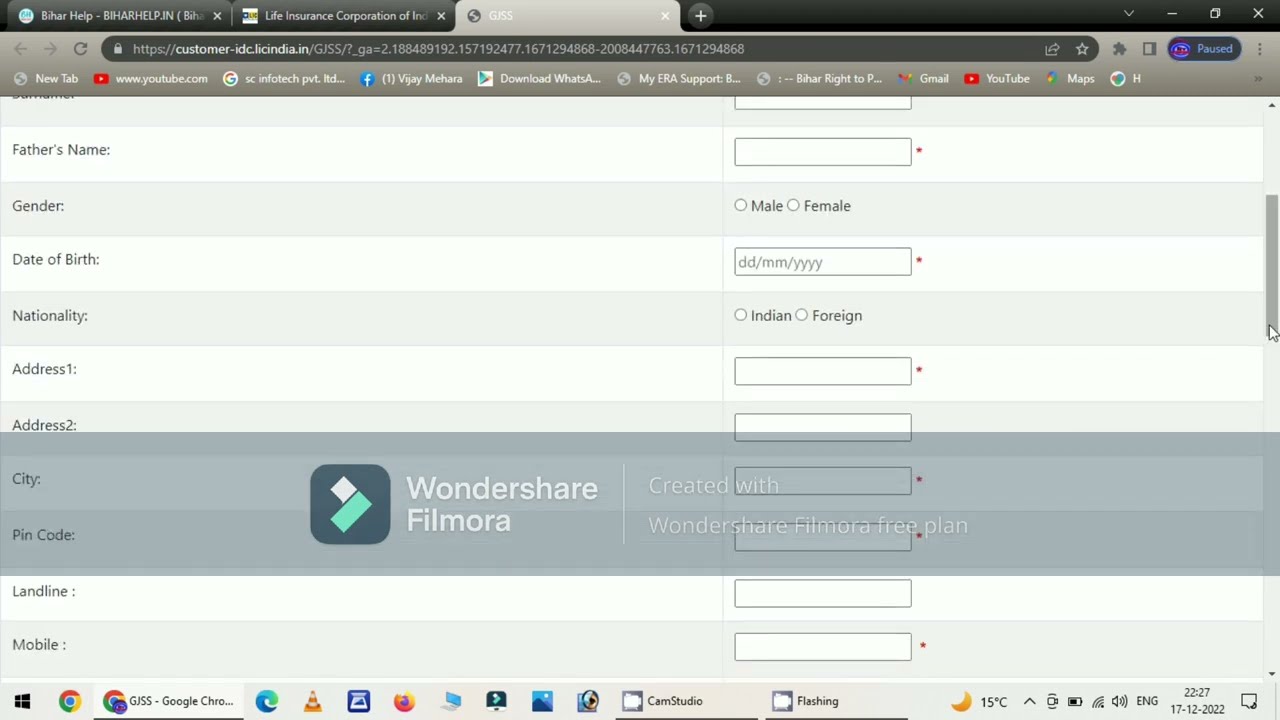
Task: Click the Father's Name input field
Action: pos(823,152)
